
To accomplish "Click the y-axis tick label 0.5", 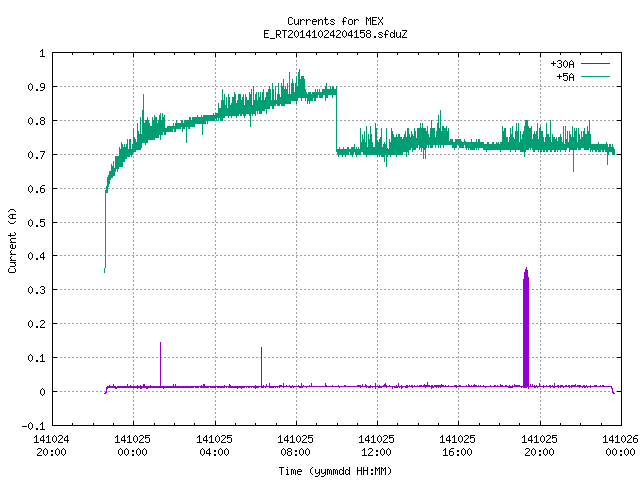I will 36,222.
